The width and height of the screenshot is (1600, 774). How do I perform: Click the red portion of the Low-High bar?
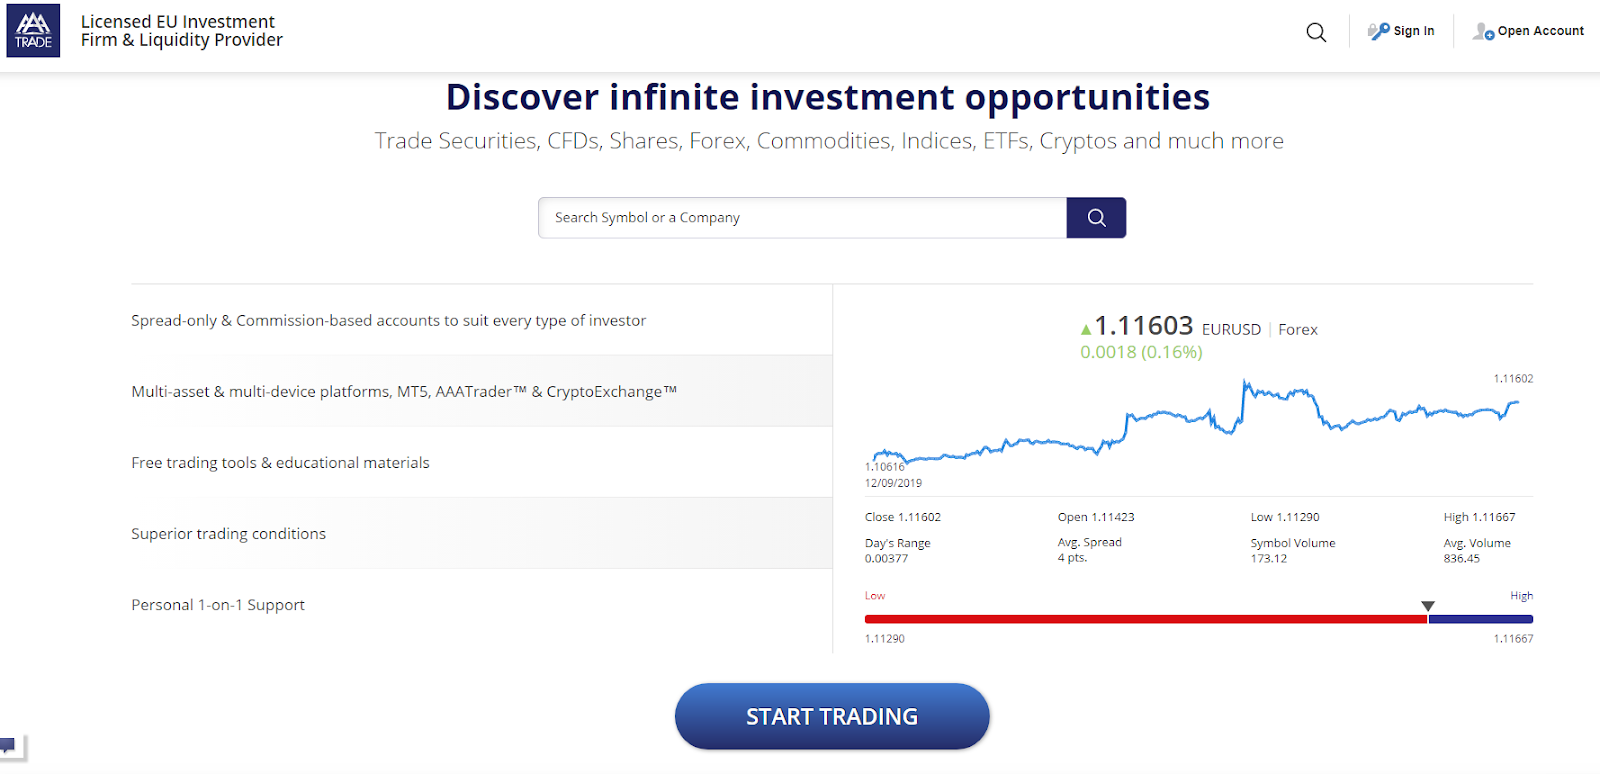[x=1146, y=619]
